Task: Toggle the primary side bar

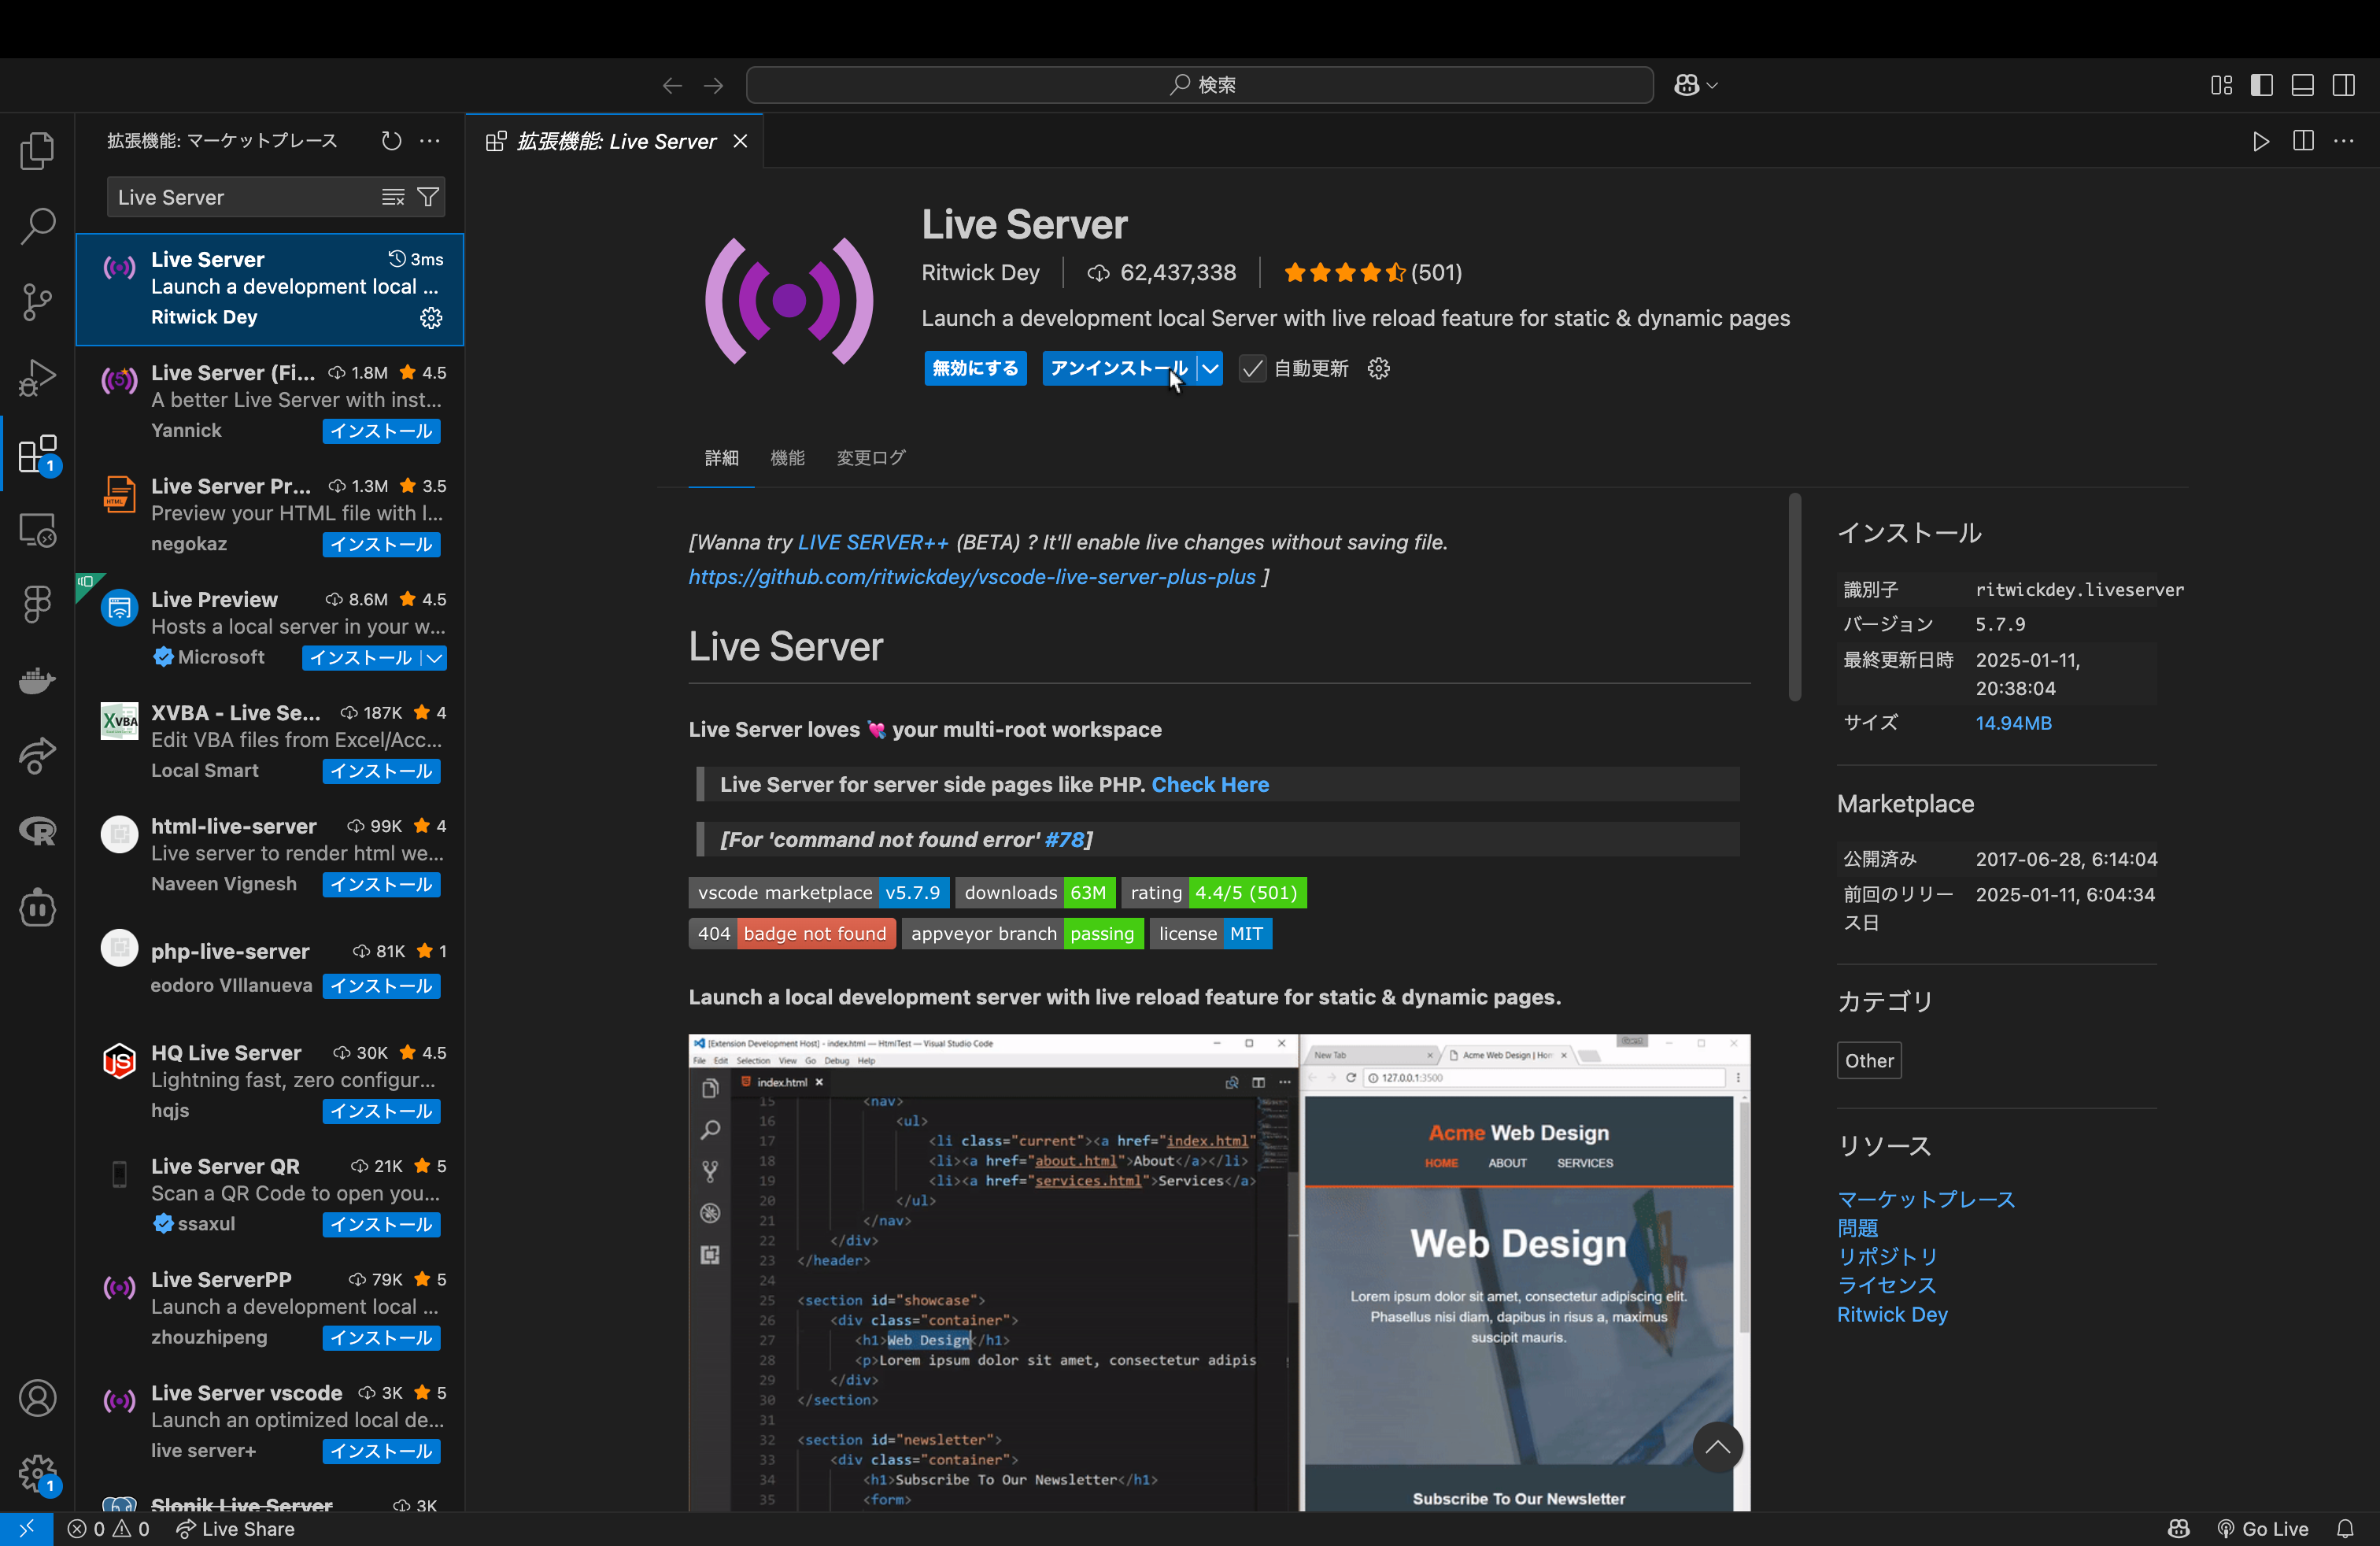Action: click(2261, 85)
